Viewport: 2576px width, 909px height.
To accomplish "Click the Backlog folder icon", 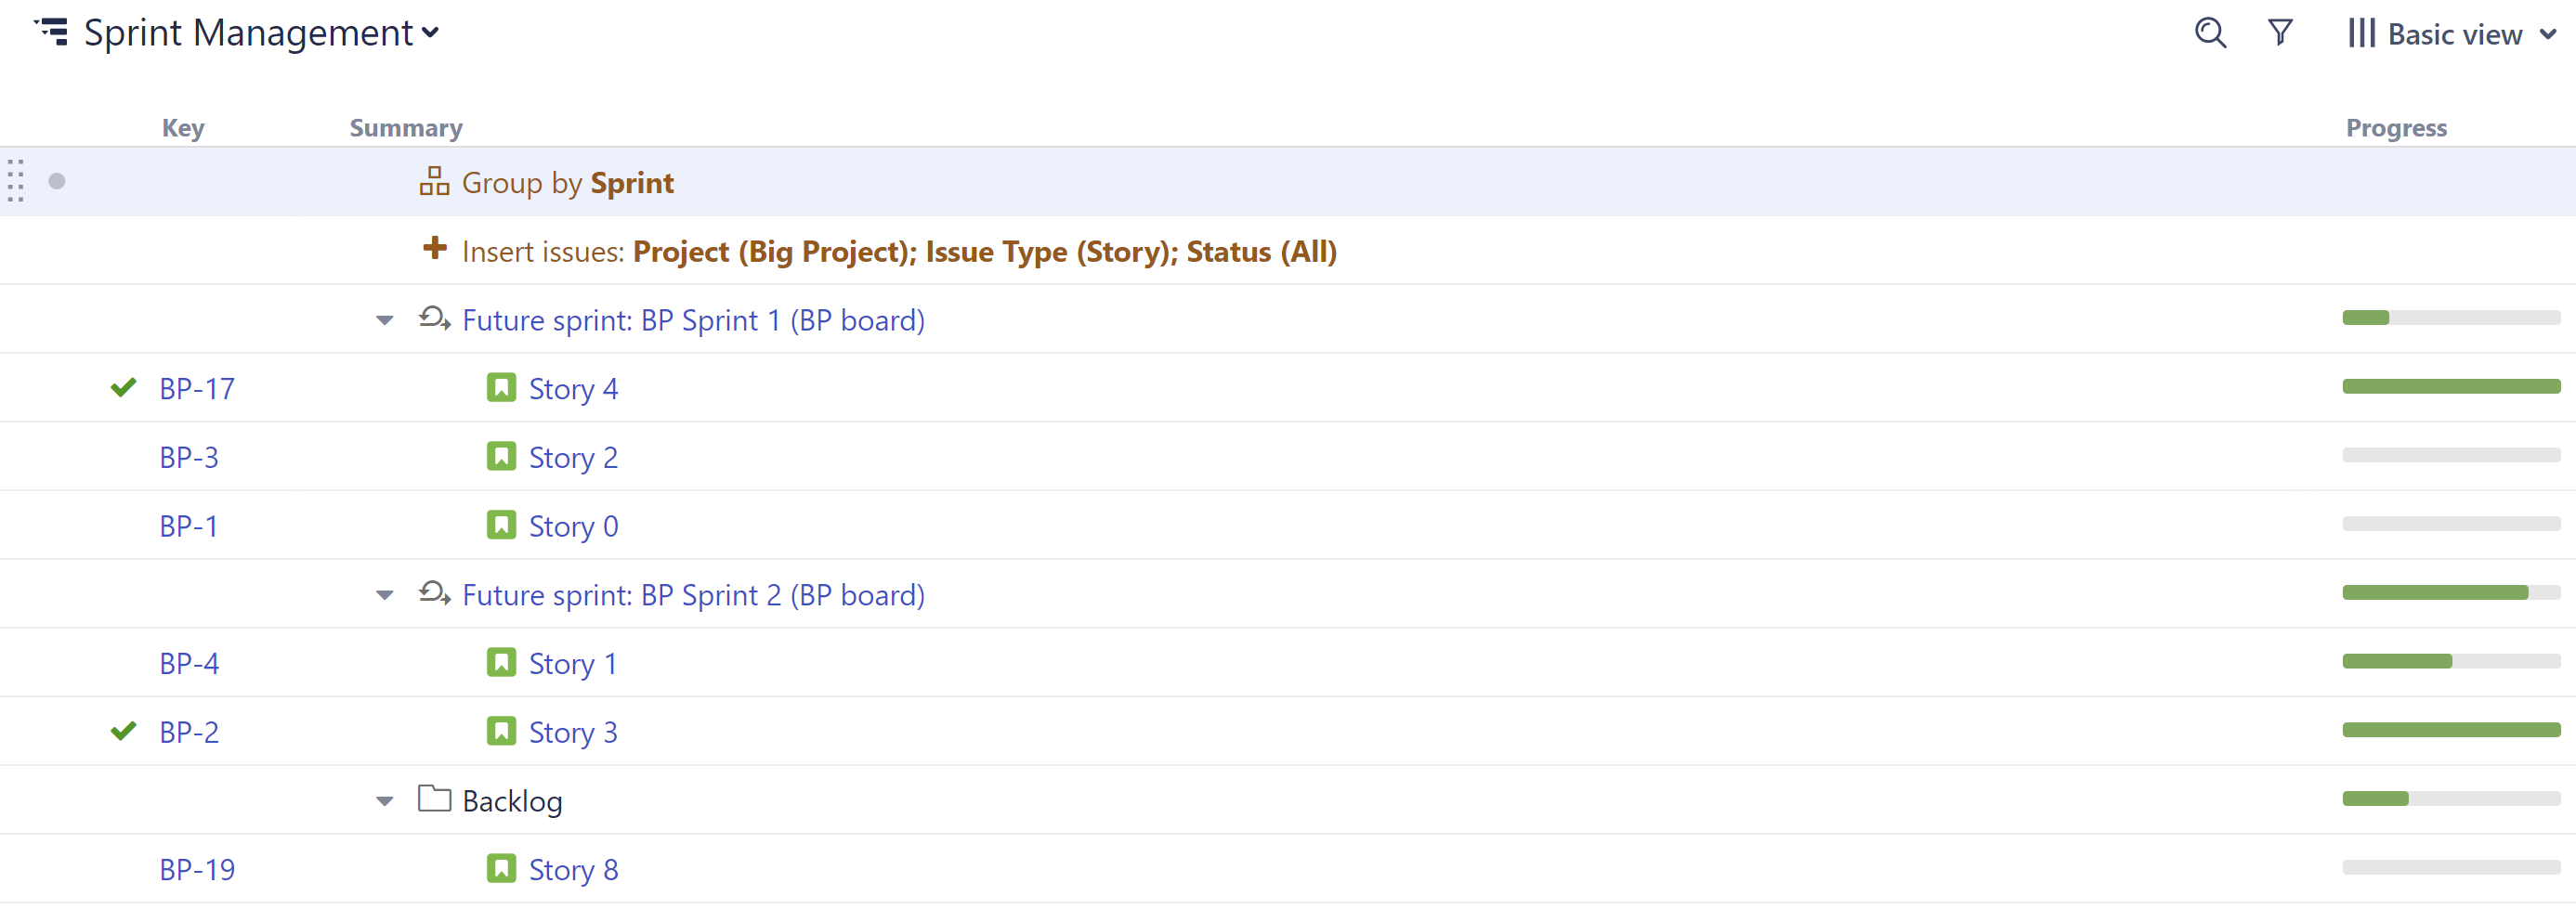I will [x=434, y=799].
